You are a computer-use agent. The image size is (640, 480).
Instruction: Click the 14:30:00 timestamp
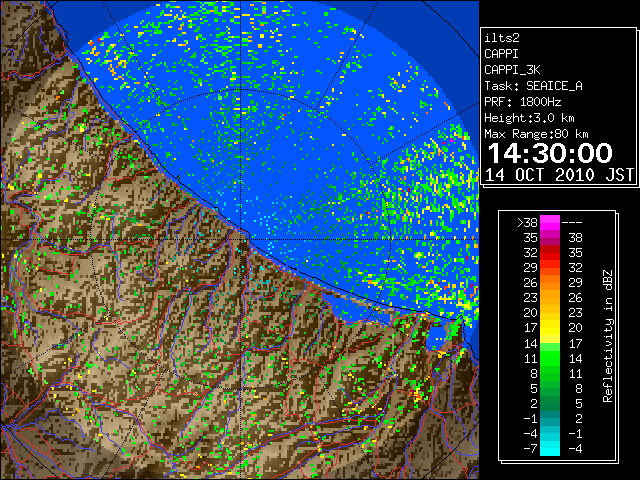pyautogui.click(x=550, y=153)
